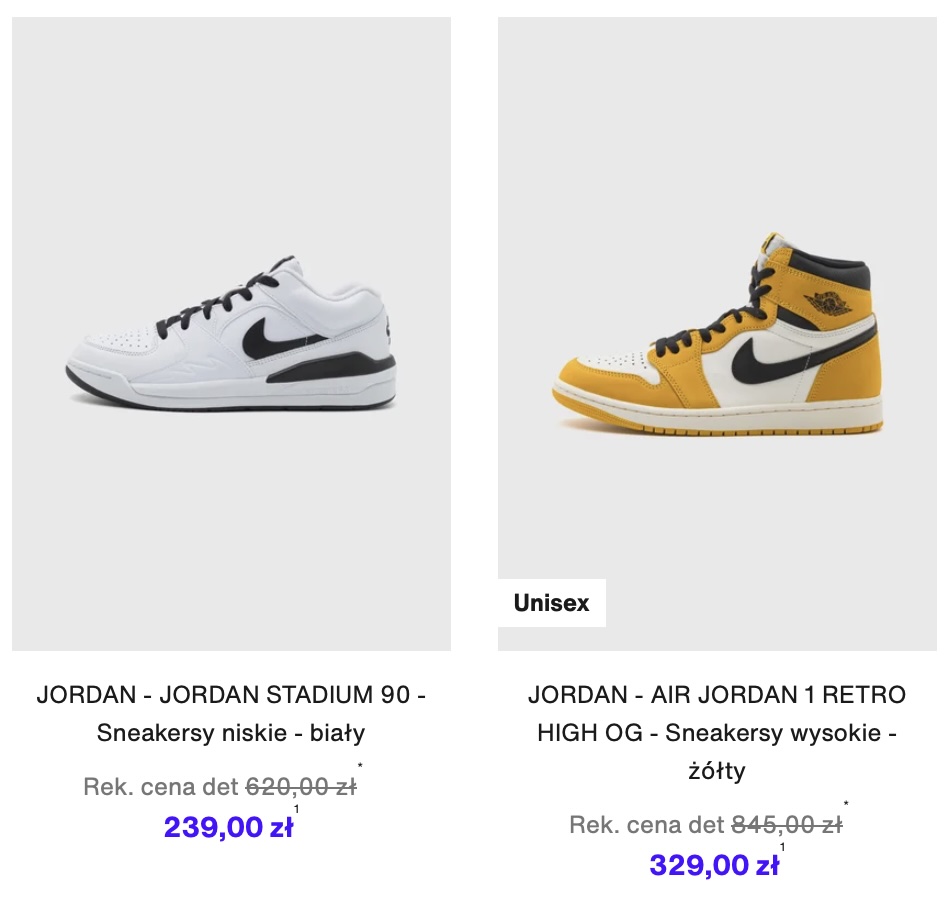Screen dimensions: 950x900
Task: Click 'Rek. cena det' label under Air Jordan 1
Action: (x=646, y=825)
